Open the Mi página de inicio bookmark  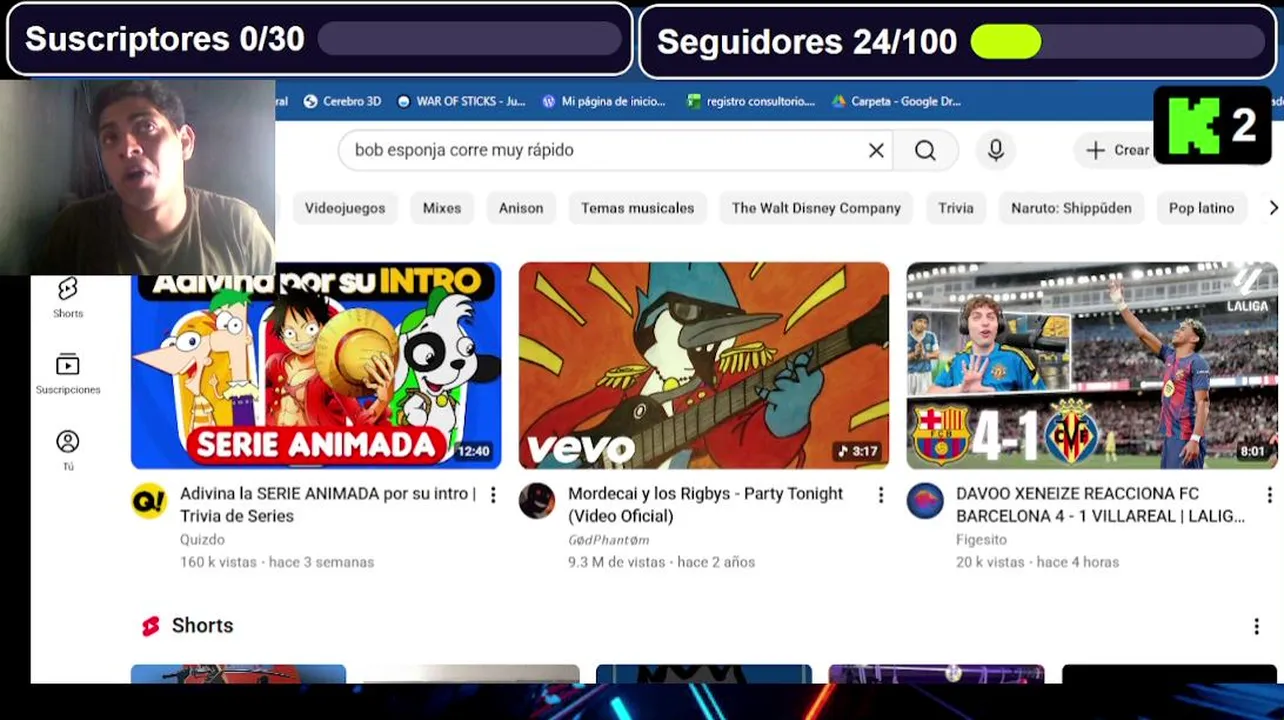point(604,101)
